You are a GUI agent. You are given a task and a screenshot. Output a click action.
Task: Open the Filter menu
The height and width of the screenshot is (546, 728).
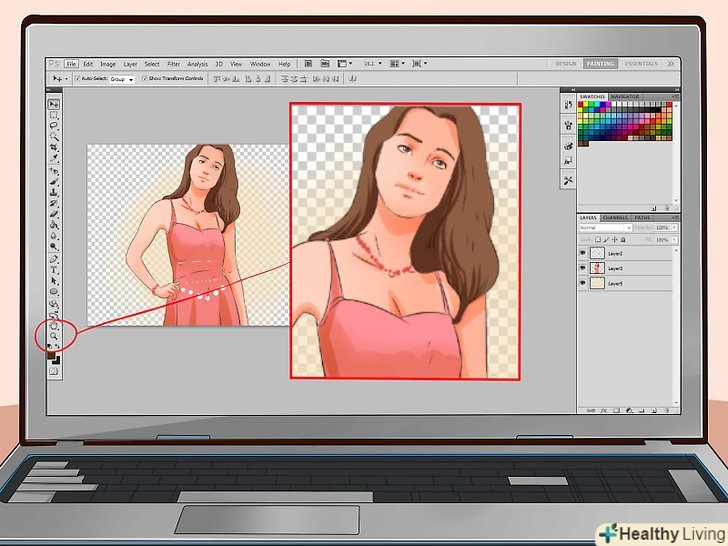point(174,64)
